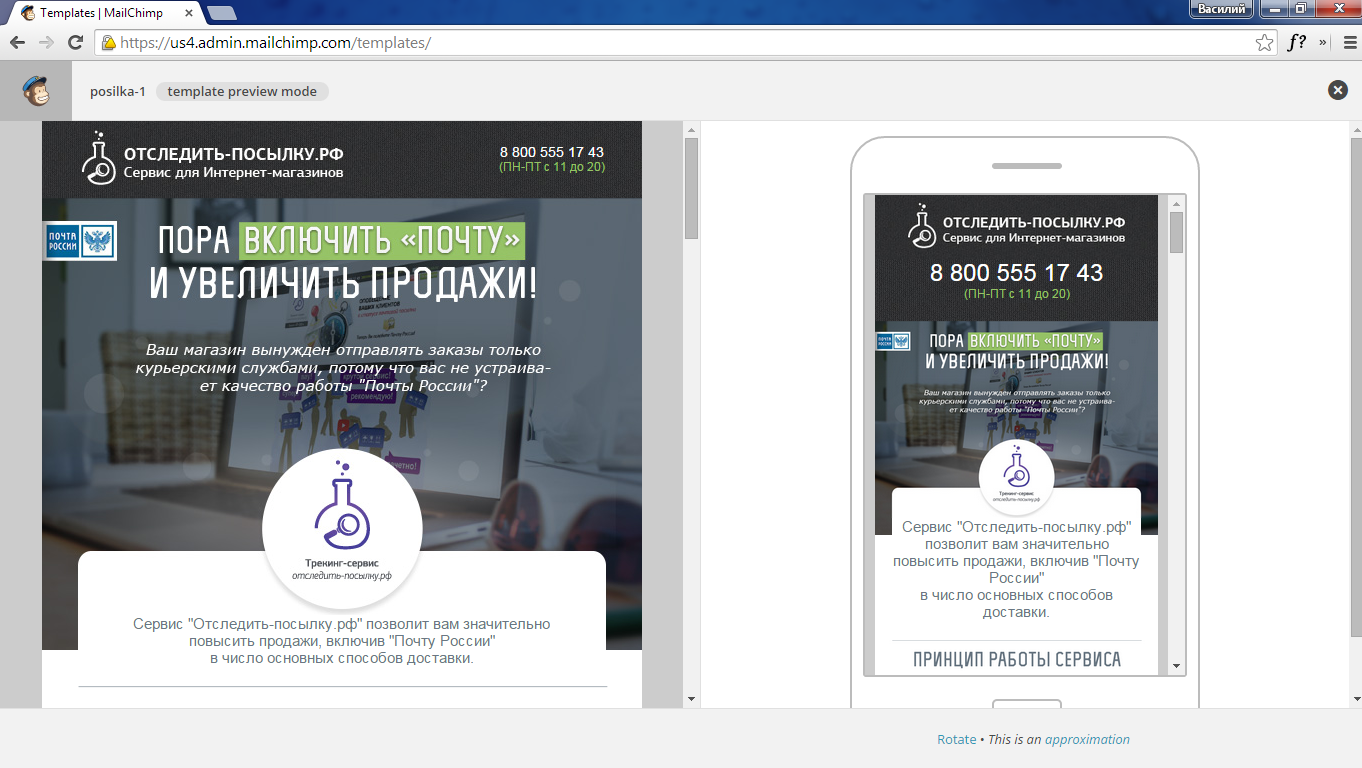Click (ПН-ПТ с 11 до 20) hours in desktop preview
Screen dimensions: 1362x768
tap(552, 167)
